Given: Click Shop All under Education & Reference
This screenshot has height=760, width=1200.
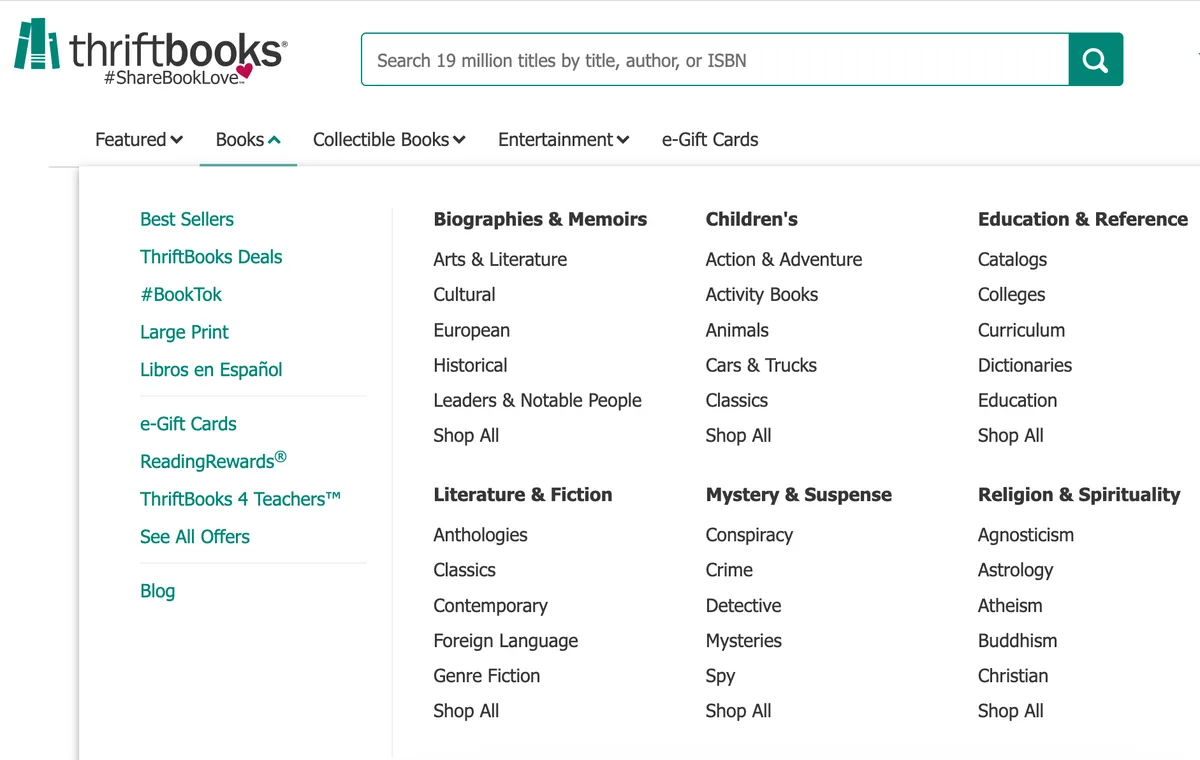Looking at the screenshot, I should coord(1010,436).
